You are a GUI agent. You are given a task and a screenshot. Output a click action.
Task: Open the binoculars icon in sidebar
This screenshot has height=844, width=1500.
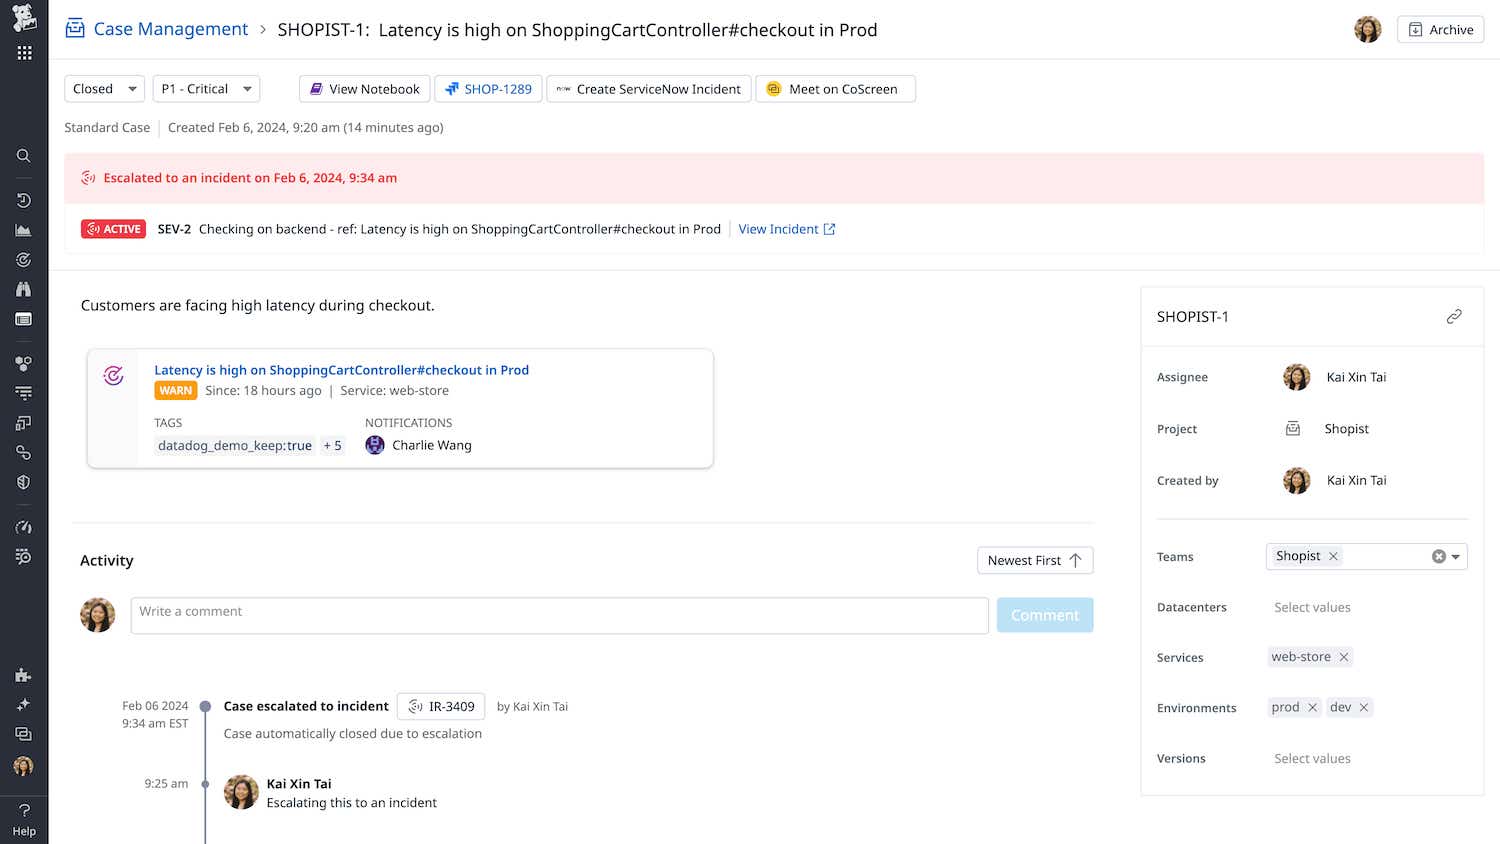[23, 289]
